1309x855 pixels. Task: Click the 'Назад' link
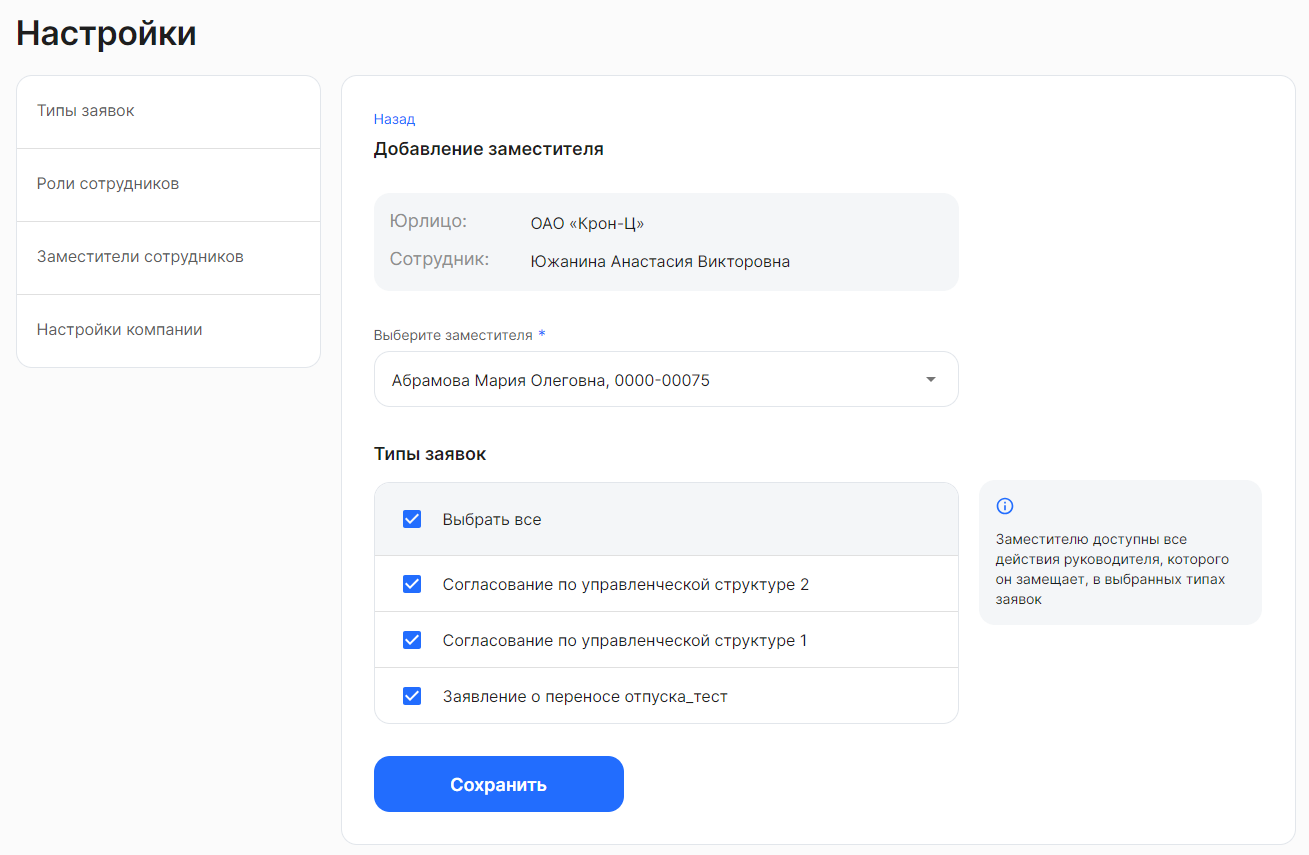(394, 119)
